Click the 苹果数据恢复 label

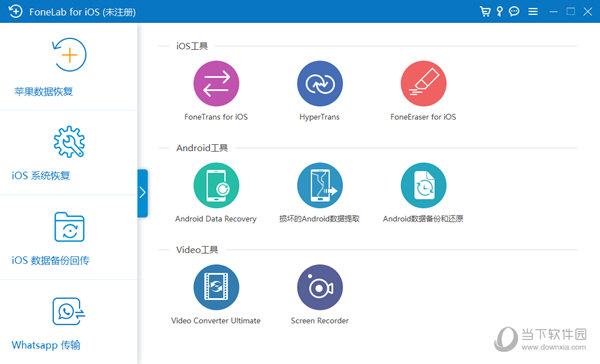coord(43,91)
